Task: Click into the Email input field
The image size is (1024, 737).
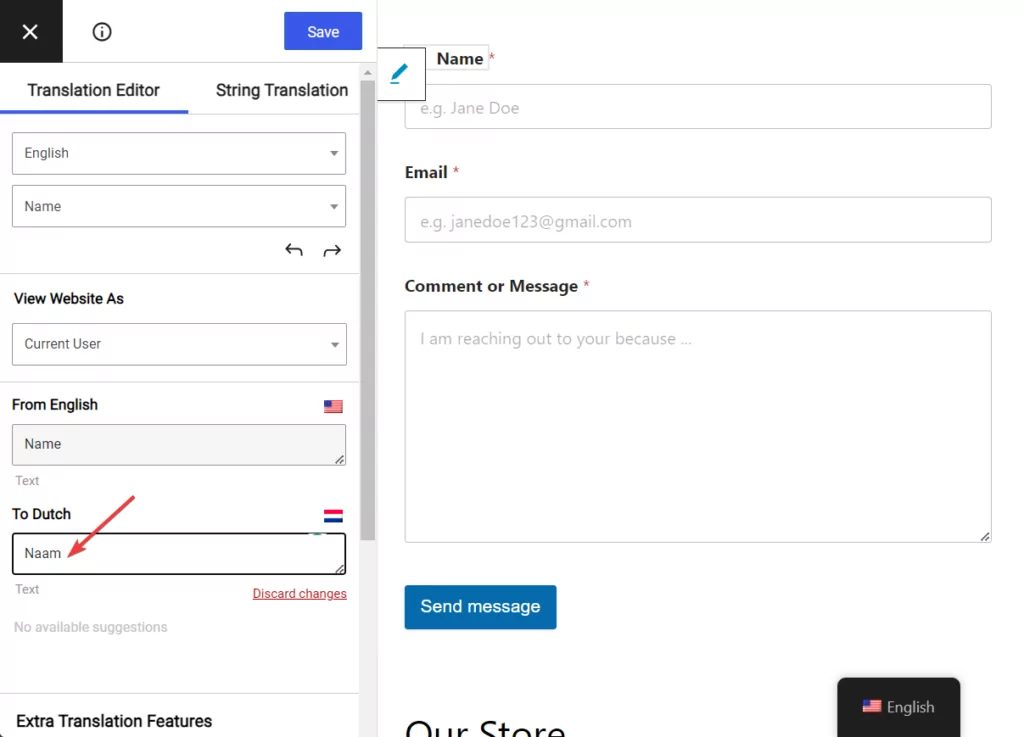Action: point(697,220)
